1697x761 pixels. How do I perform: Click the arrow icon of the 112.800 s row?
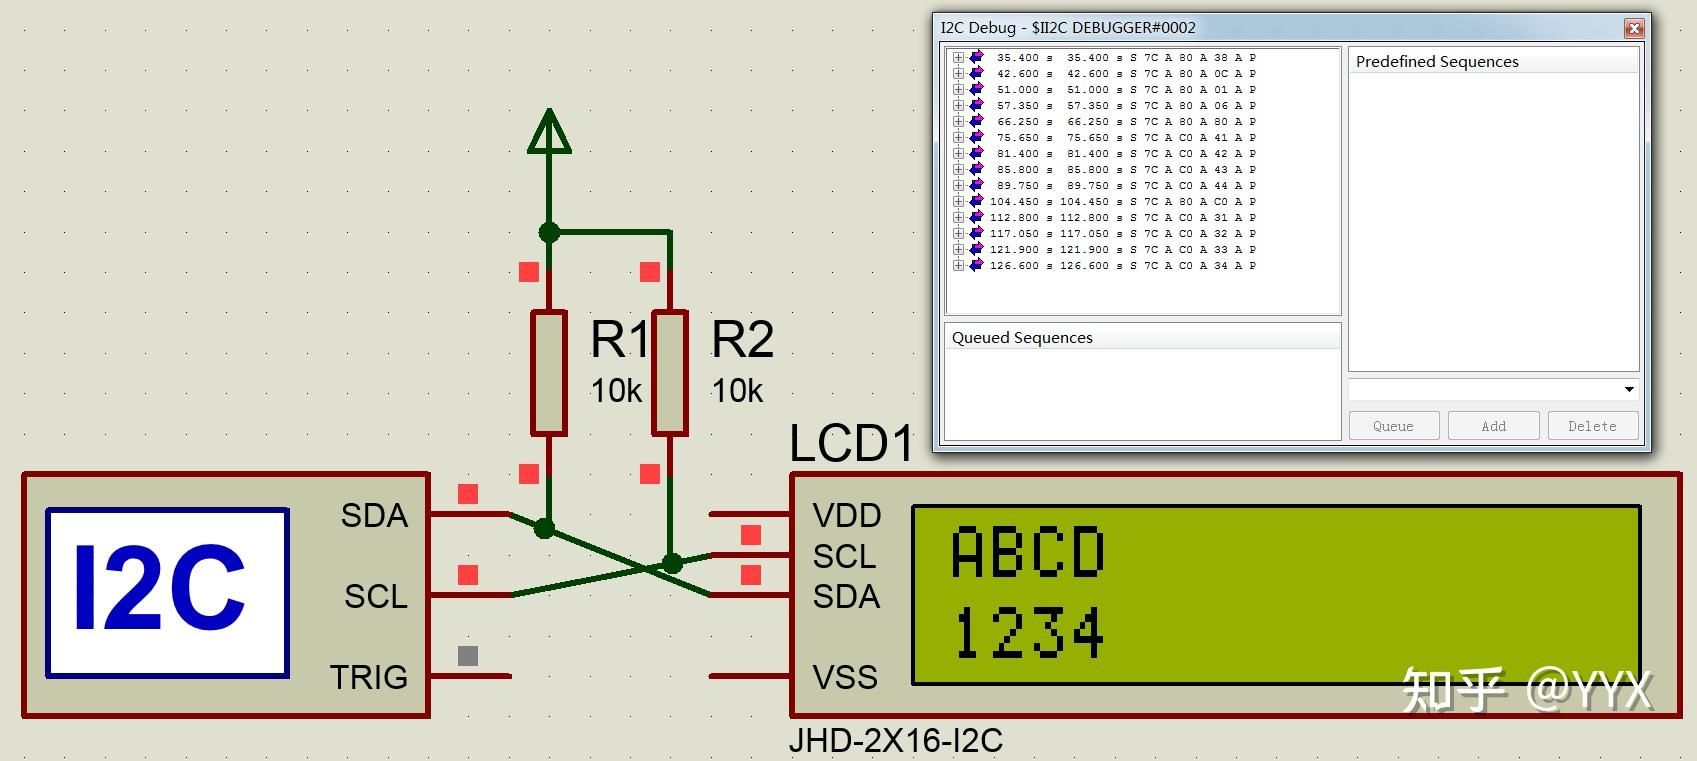pos(976,218)
